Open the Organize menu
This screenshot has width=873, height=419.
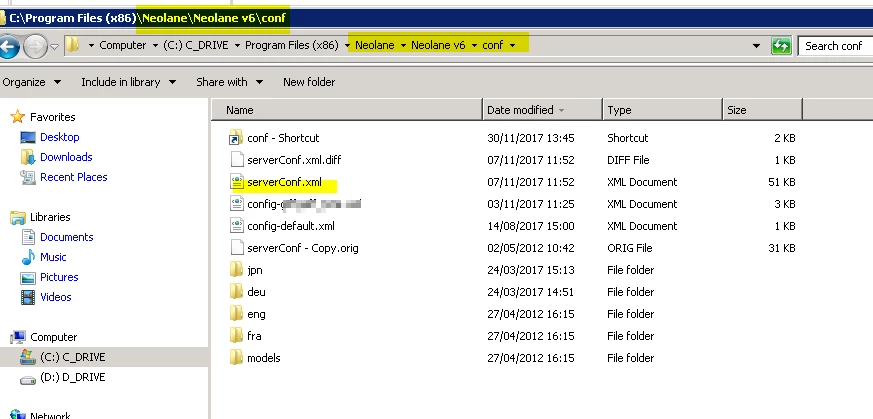pos(31,82)
